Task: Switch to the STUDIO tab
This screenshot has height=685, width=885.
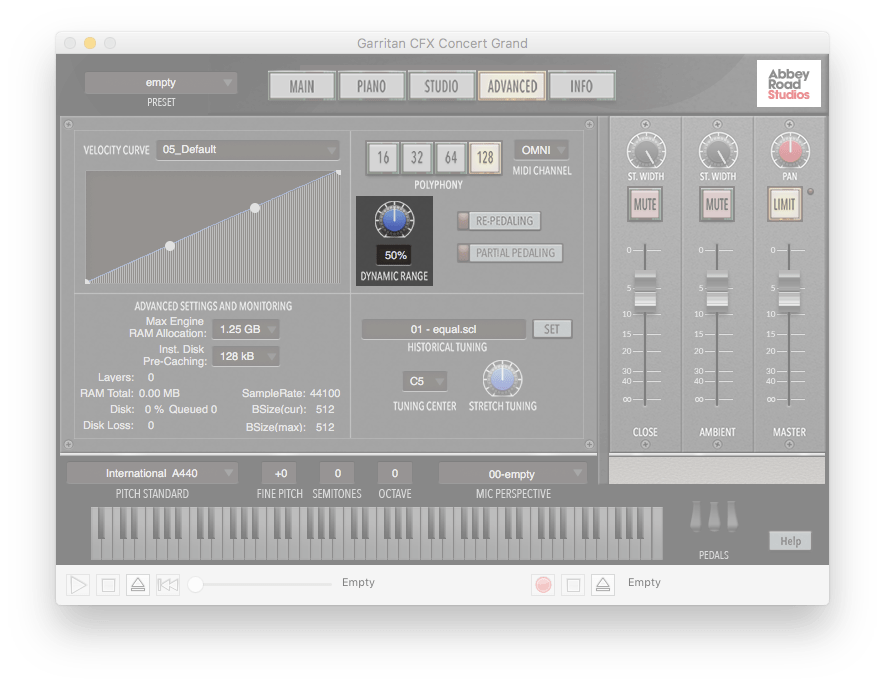Action: (441, 86)
